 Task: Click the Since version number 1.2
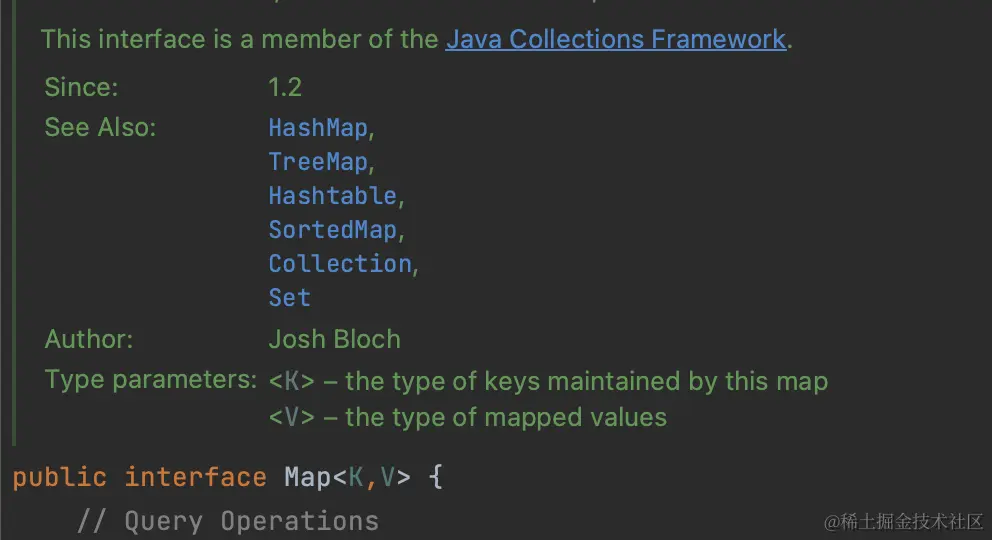pyautogui.click(x=284, y=87)
